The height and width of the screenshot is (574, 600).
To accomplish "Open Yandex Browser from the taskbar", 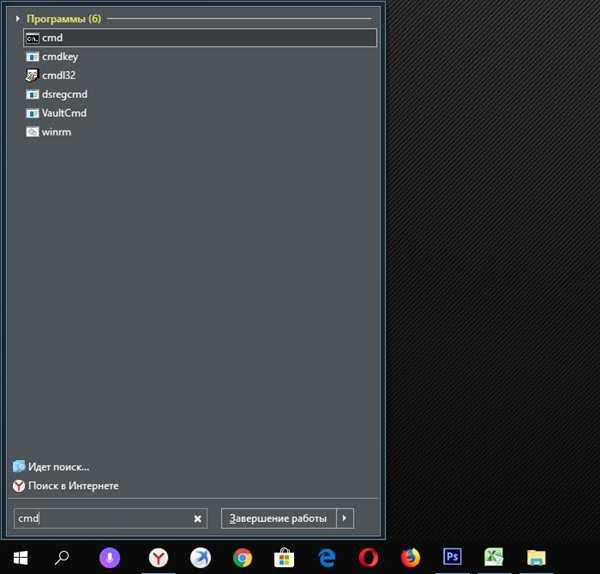I will click(158, 558).
